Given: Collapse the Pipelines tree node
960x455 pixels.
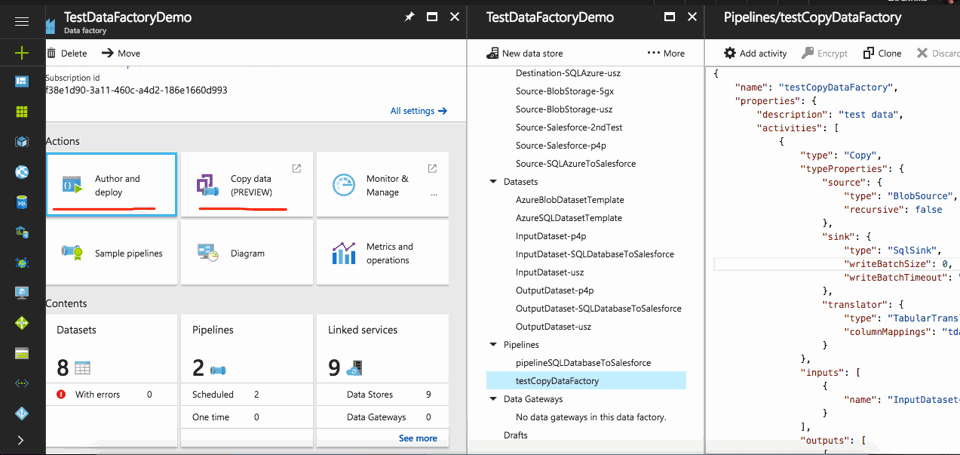Looking at the screenshot, I should pos(493,345).
